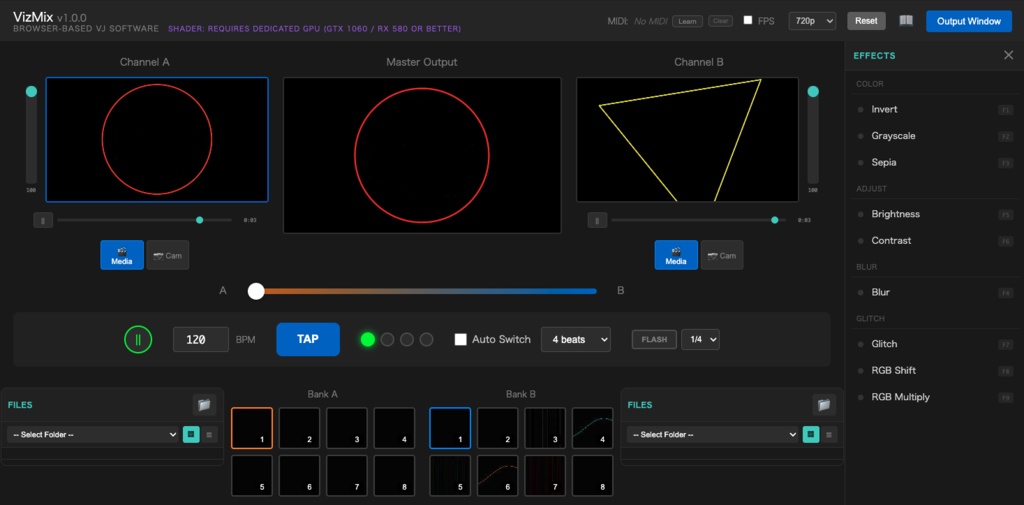Click the FLASH button
Viewport: 1024px width, 505px height.
(x=654, y=340)
